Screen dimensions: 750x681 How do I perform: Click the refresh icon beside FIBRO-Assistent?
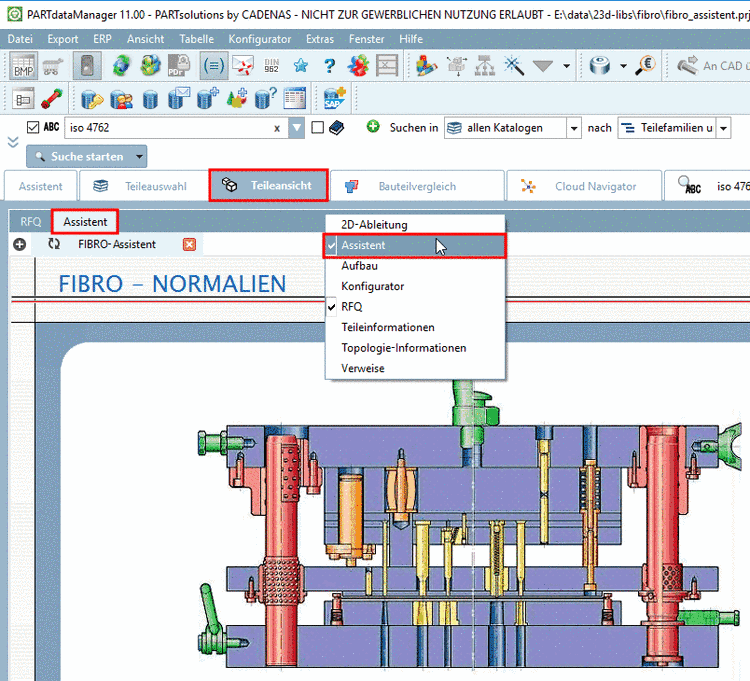coord(54,244)
